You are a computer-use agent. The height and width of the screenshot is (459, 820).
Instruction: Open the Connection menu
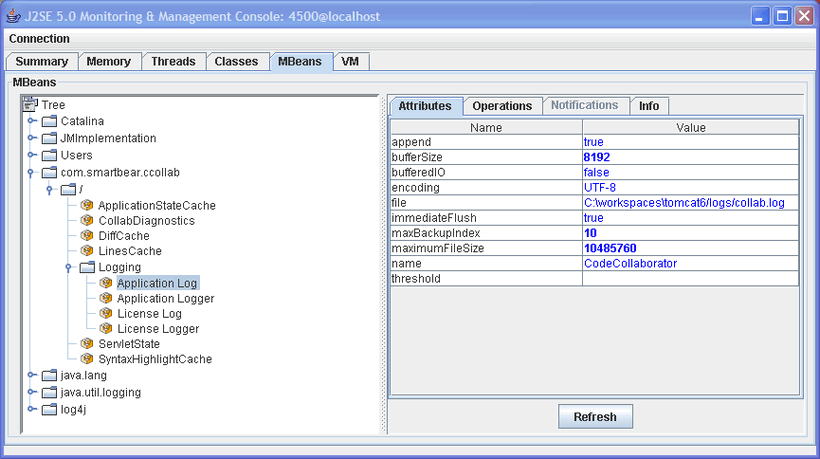(40, 39)
